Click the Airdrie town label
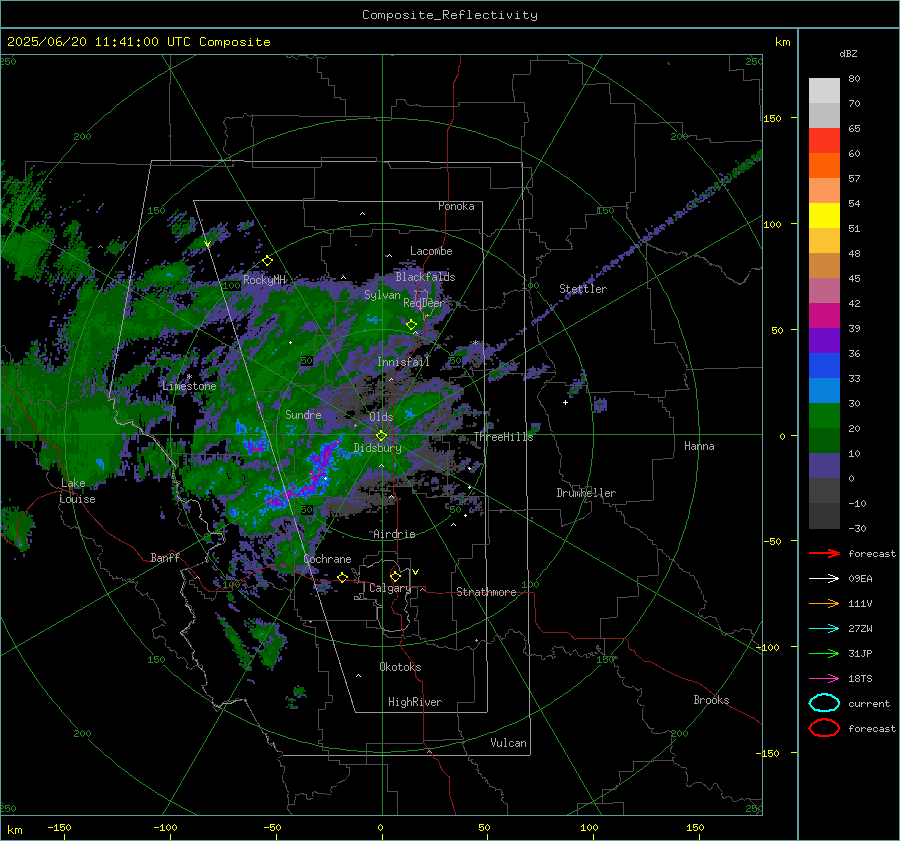 point(394,534)
